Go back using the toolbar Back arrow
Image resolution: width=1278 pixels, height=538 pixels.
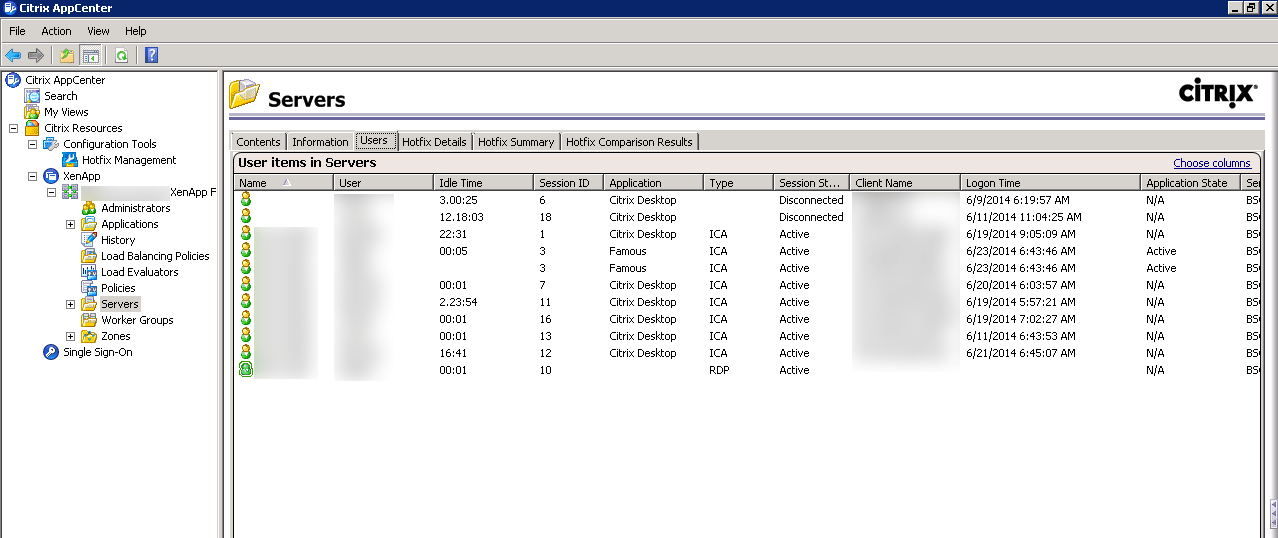13,55
